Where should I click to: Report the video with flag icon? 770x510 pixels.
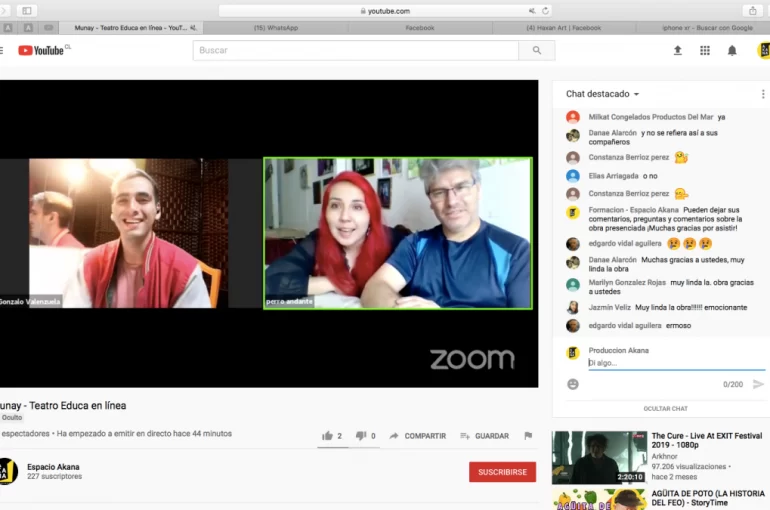pos(528,435)
